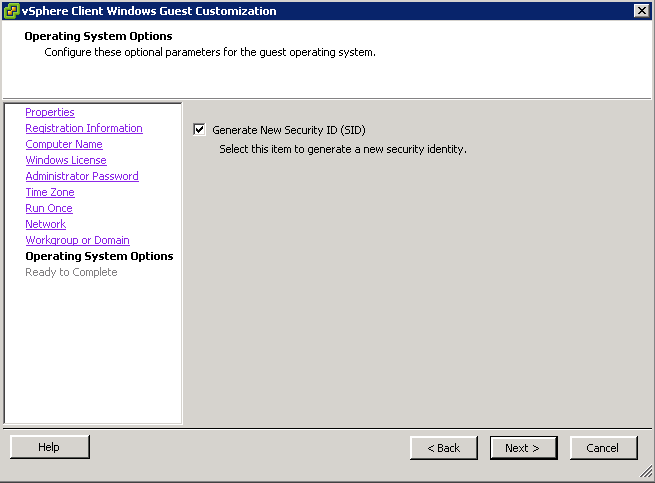Select Operating System Options current step
The image size is (655, 483).
pyautogui.click(x=99, y=256)
